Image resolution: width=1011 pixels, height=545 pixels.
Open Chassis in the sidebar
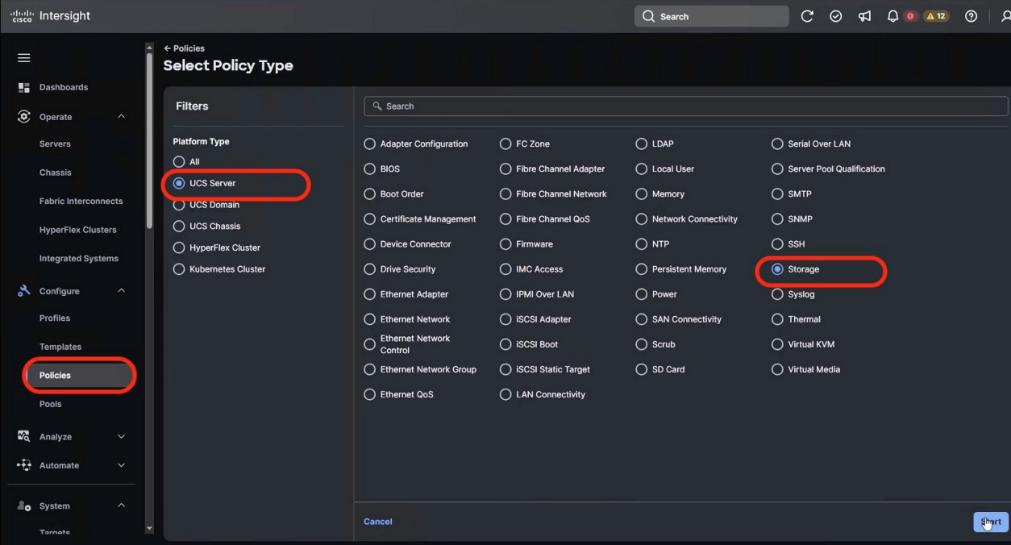(x=55, y=172)
